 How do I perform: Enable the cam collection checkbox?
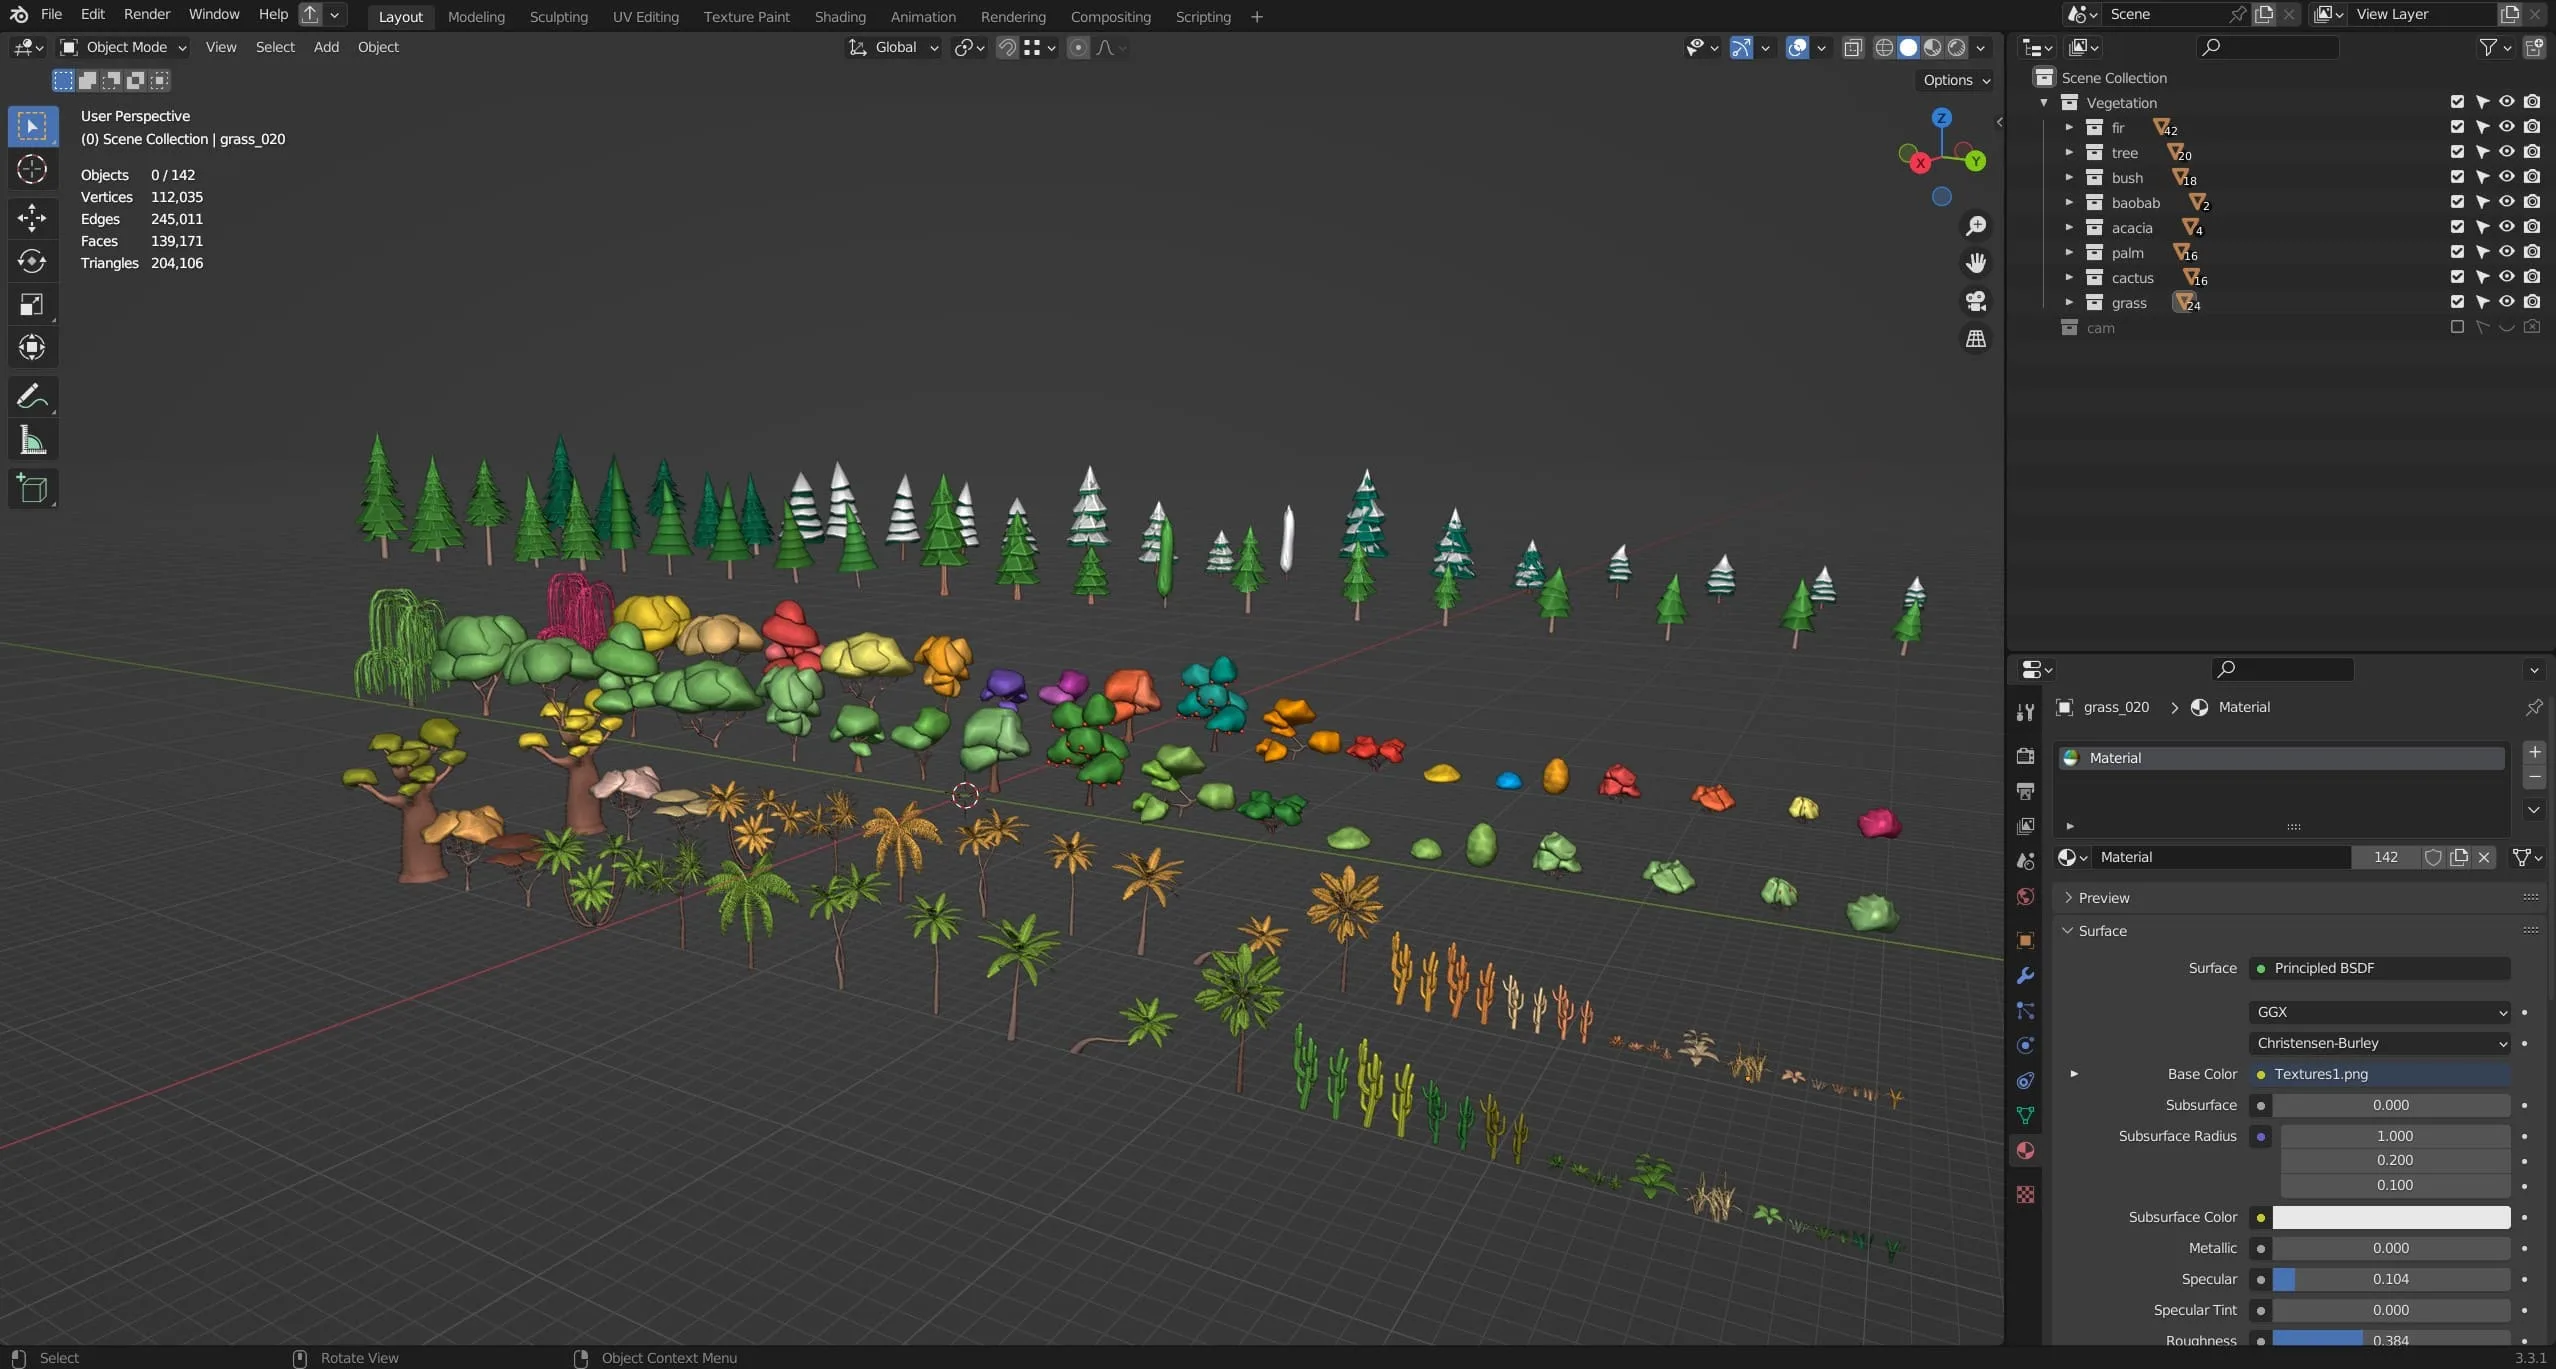click(2457, 327)
